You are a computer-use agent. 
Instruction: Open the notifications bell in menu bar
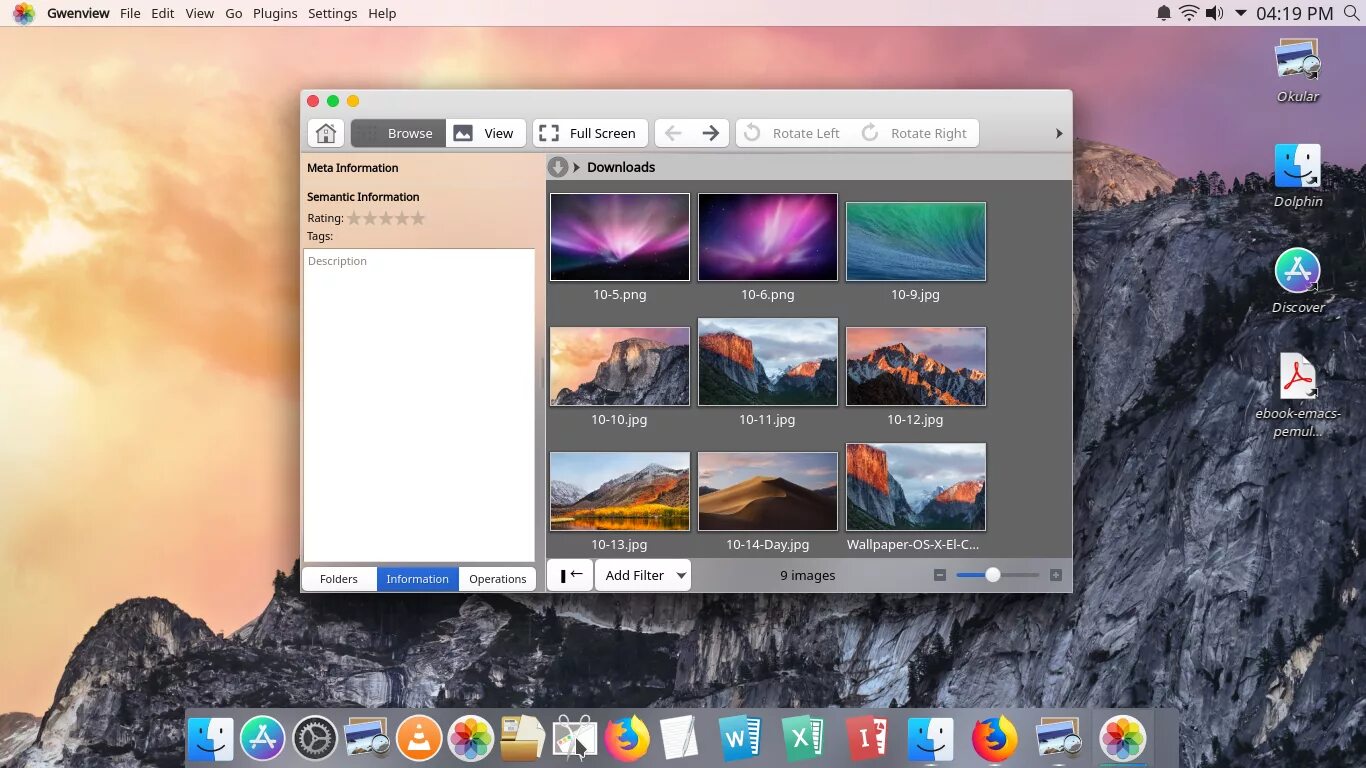coord(1164,13)
